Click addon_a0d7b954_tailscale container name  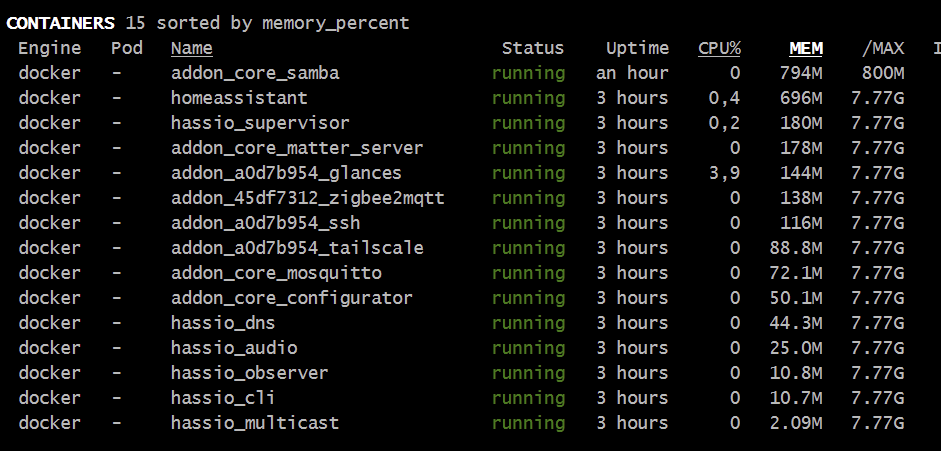[x=297, y=248]
